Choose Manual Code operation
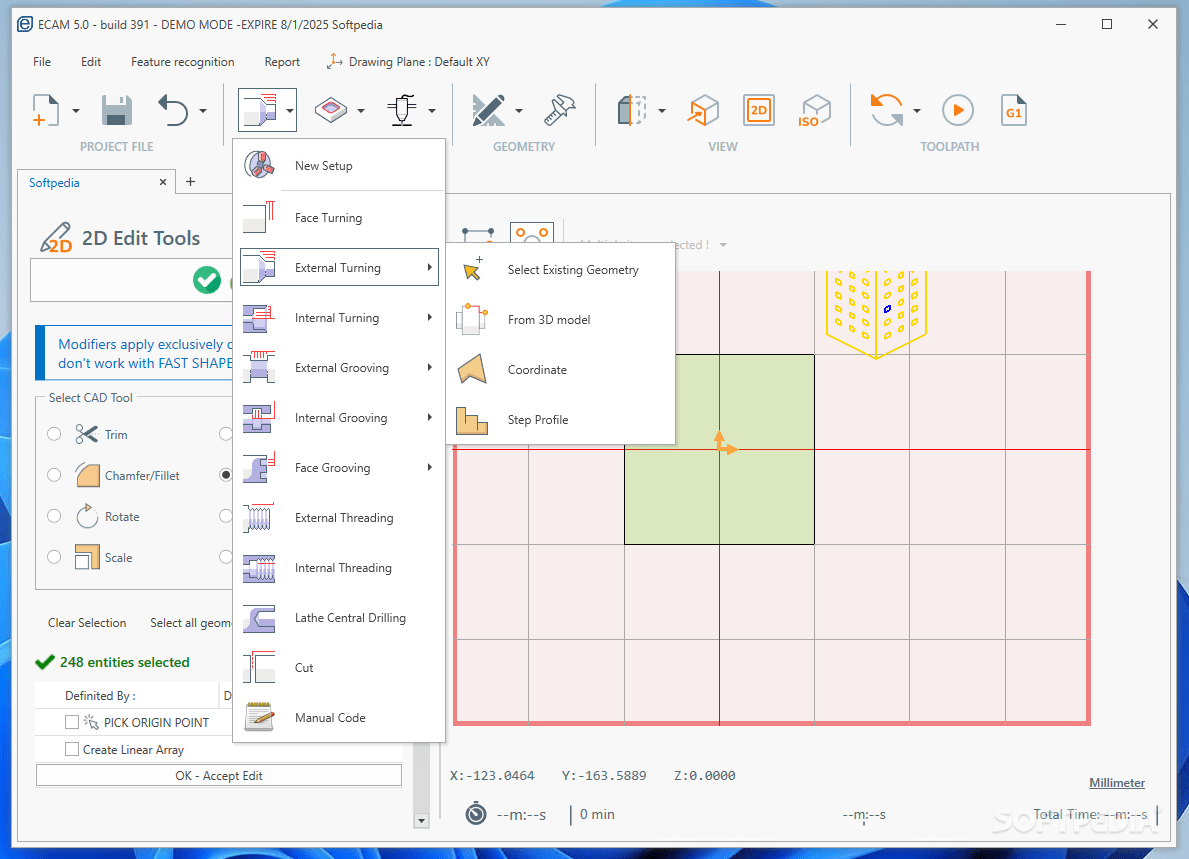Viewport: 1189px width, 859px height. 339,718
